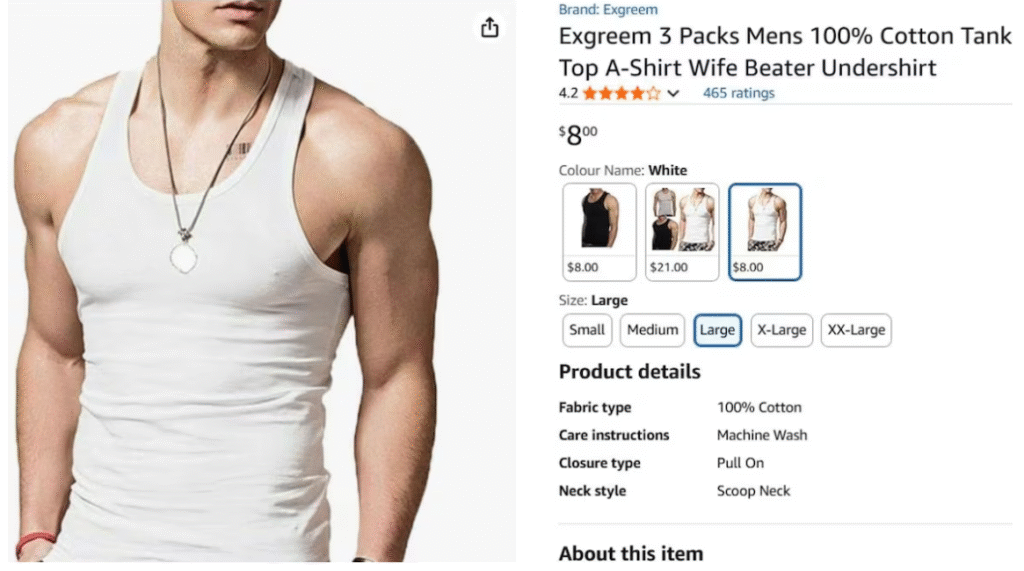Click the Colour Name: White label
Viewport: 1024px width, 571px height.
[622, 170]
